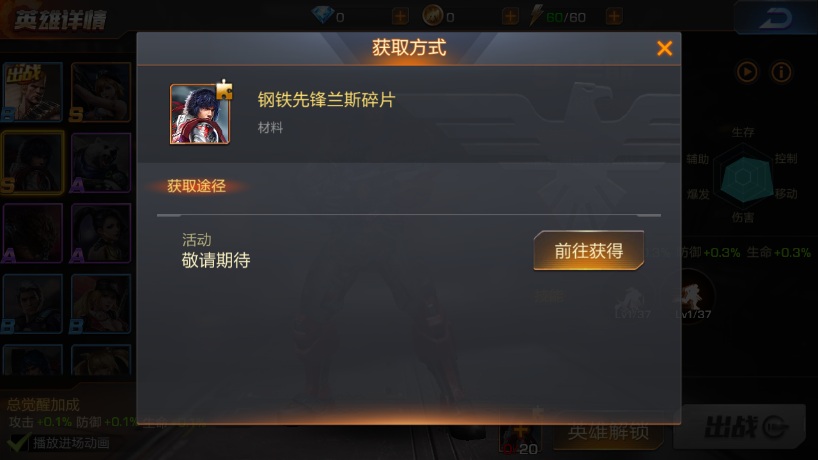Image resolution: width=818 pixels, height=460 pixels.
Task: Select the S-rank hero in top row
Action: pyautogui.click(x=100, y=92)
